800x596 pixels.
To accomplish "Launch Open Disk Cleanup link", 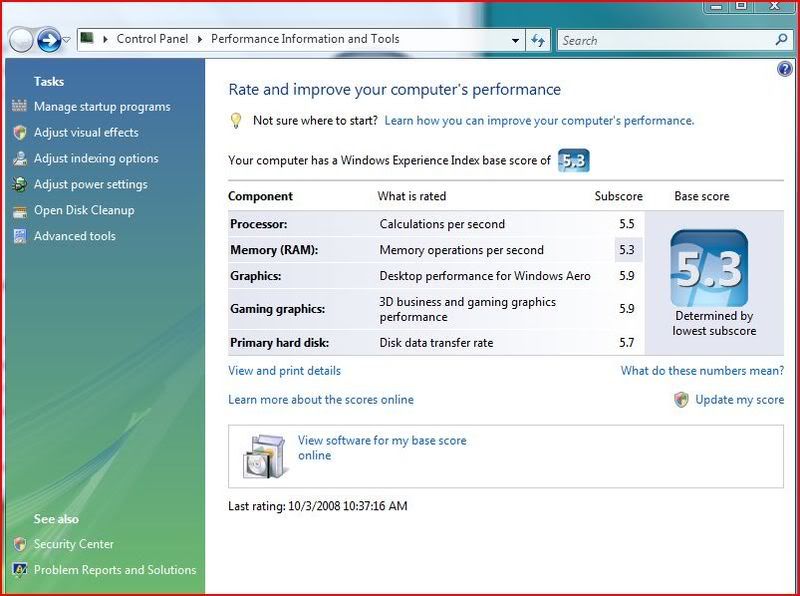I will 84,210.
